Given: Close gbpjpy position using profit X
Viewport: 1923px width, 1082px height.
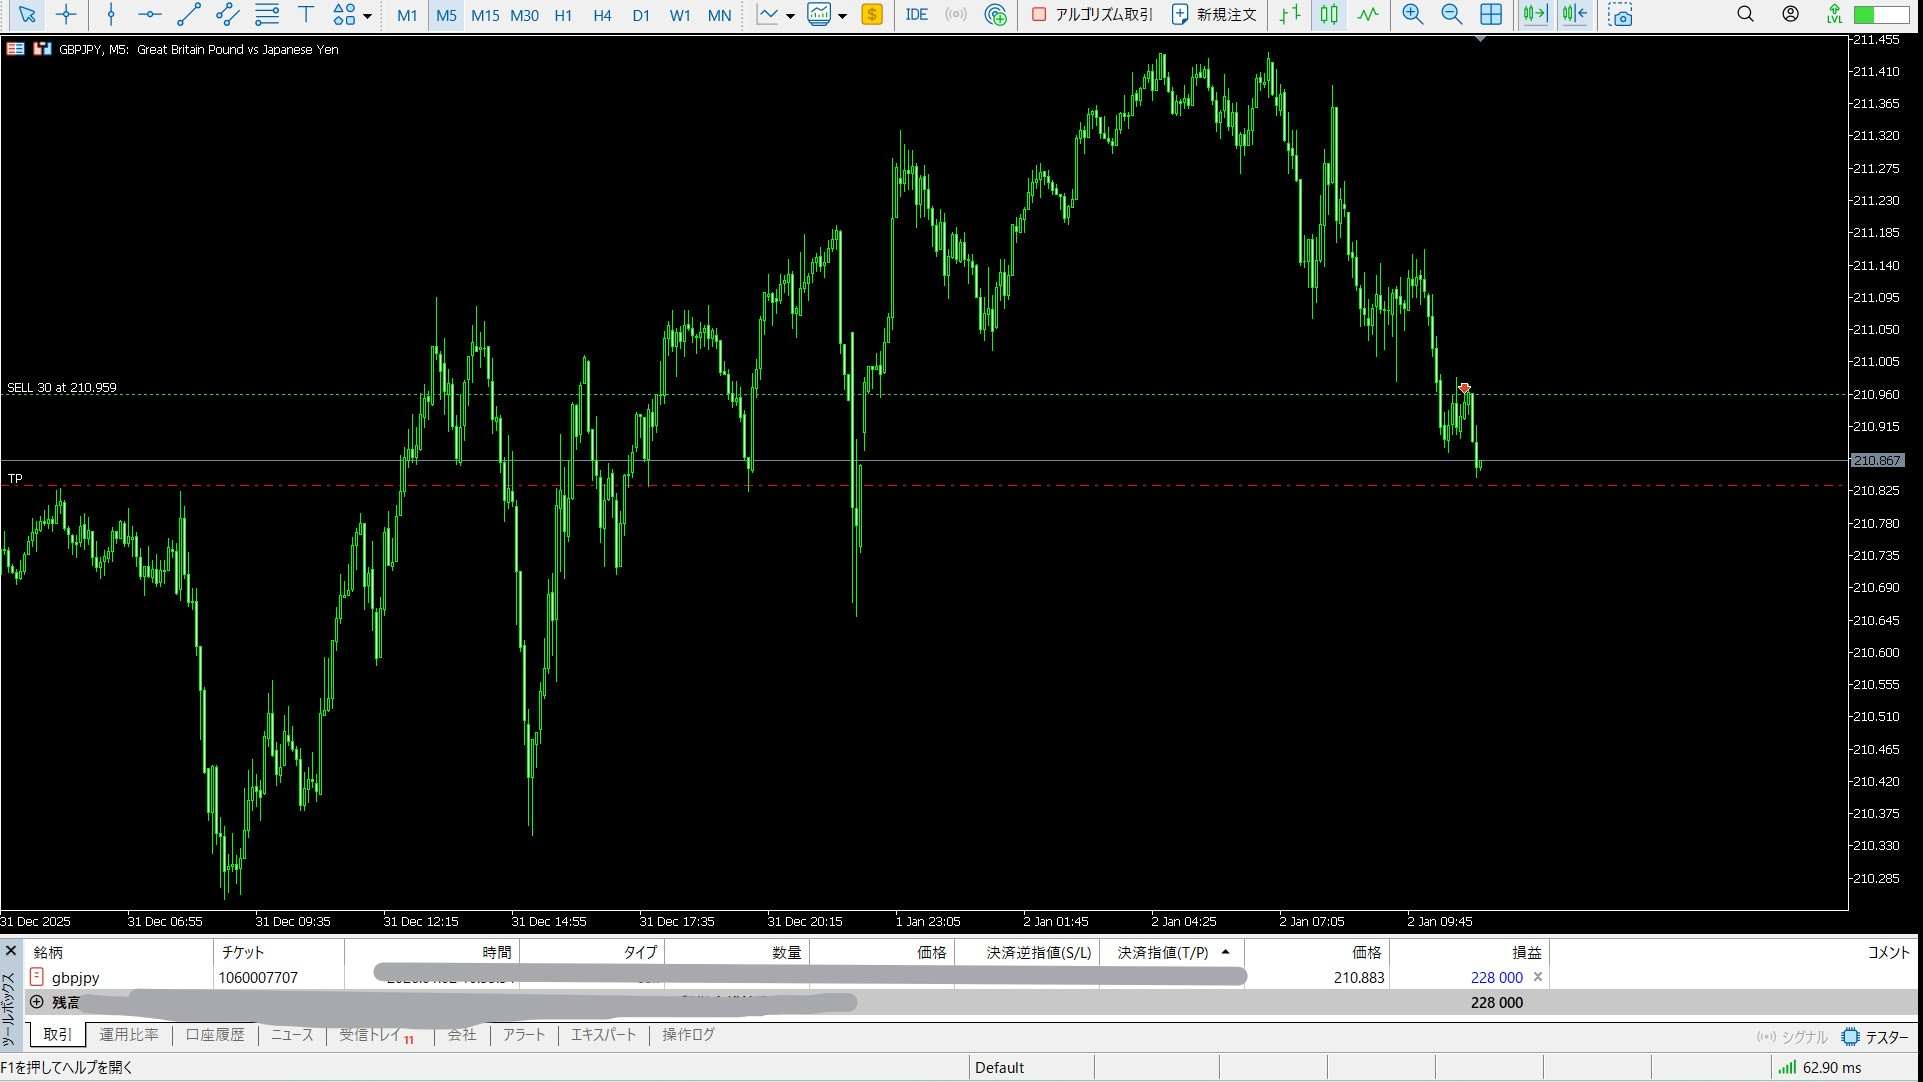Looking at the screenshot, I should (x=1538, y=977).
